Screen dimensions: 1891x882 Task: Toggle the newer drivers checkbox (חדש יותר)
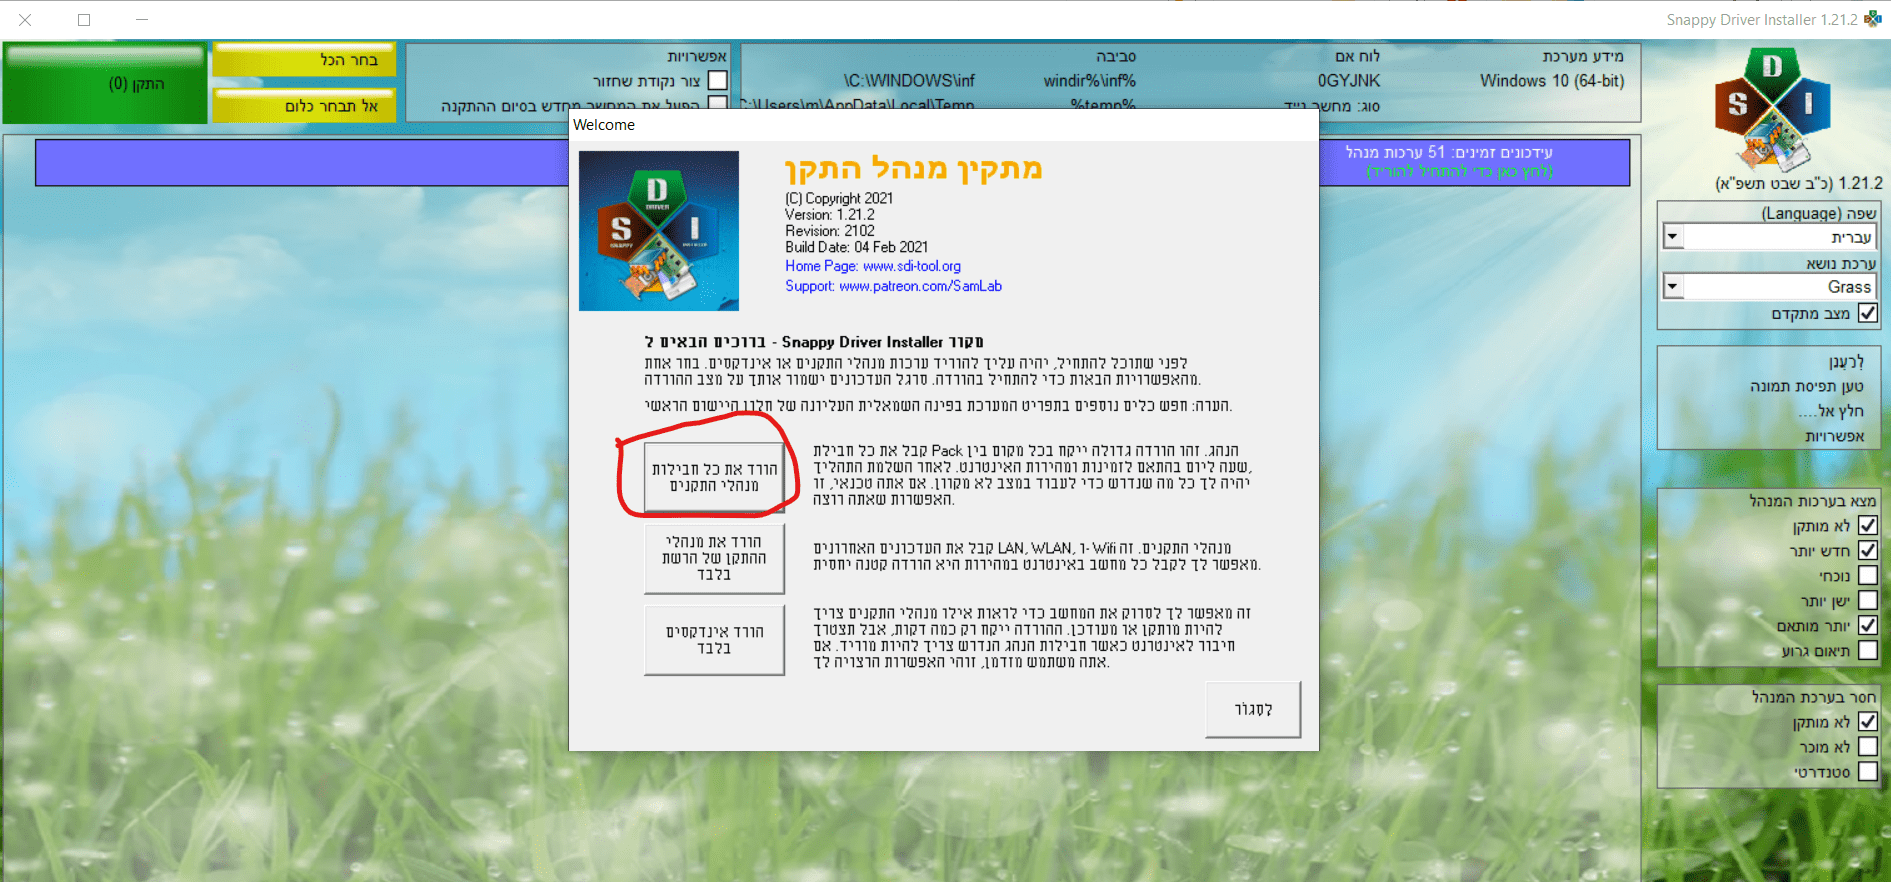[x=1867, y=550]
